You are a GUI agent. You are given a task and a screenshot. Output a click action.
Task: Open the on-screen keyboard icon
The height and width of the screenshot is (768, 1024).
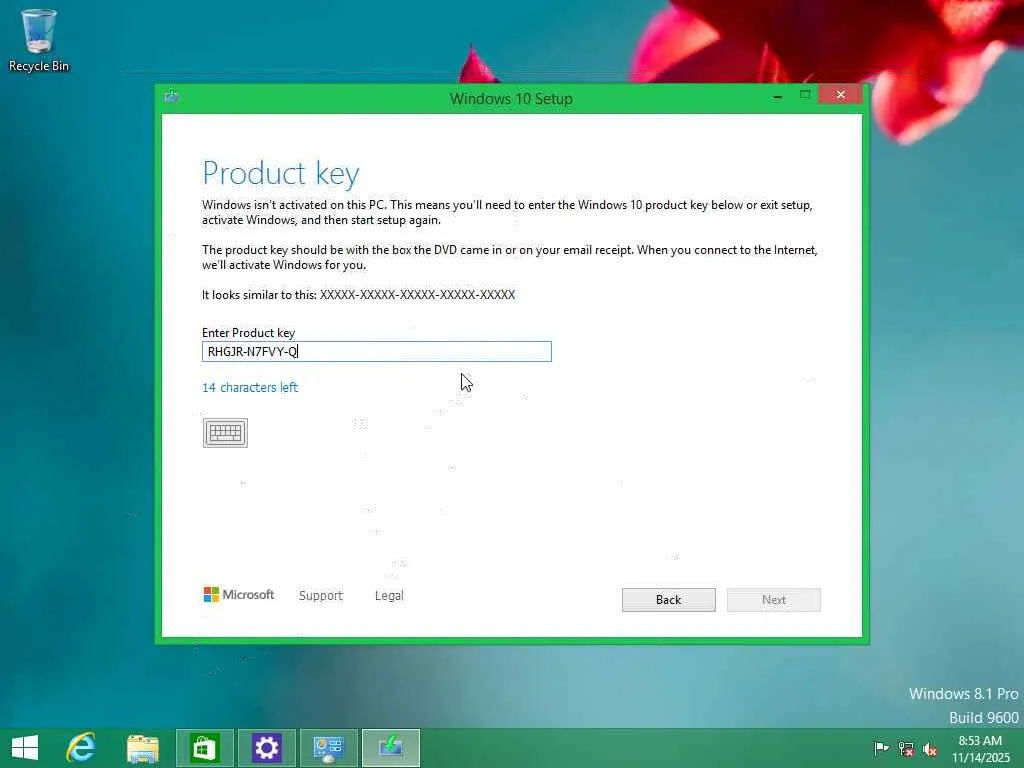(225, 432)
